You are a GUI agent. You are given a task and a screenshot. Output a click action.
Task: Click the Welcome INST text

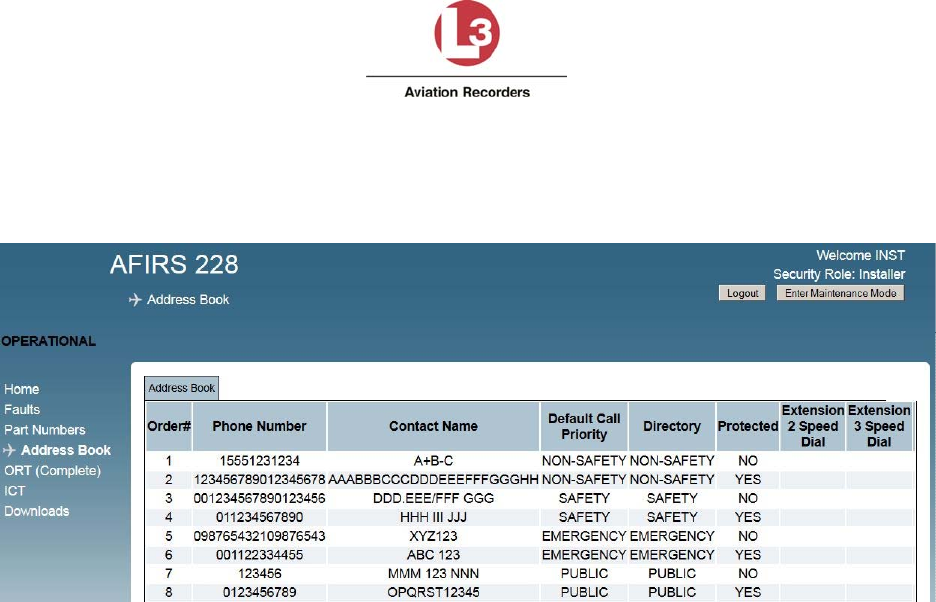[860, 255]
